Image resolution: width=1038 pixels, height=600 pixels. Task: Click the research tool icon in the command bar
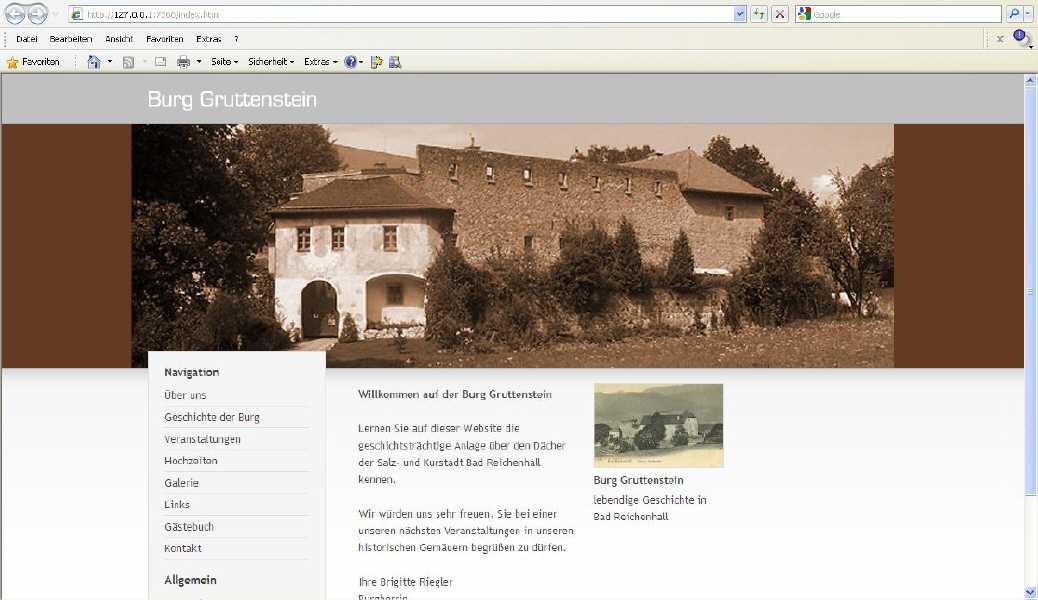pyautogui.click(x=395, y=62)
